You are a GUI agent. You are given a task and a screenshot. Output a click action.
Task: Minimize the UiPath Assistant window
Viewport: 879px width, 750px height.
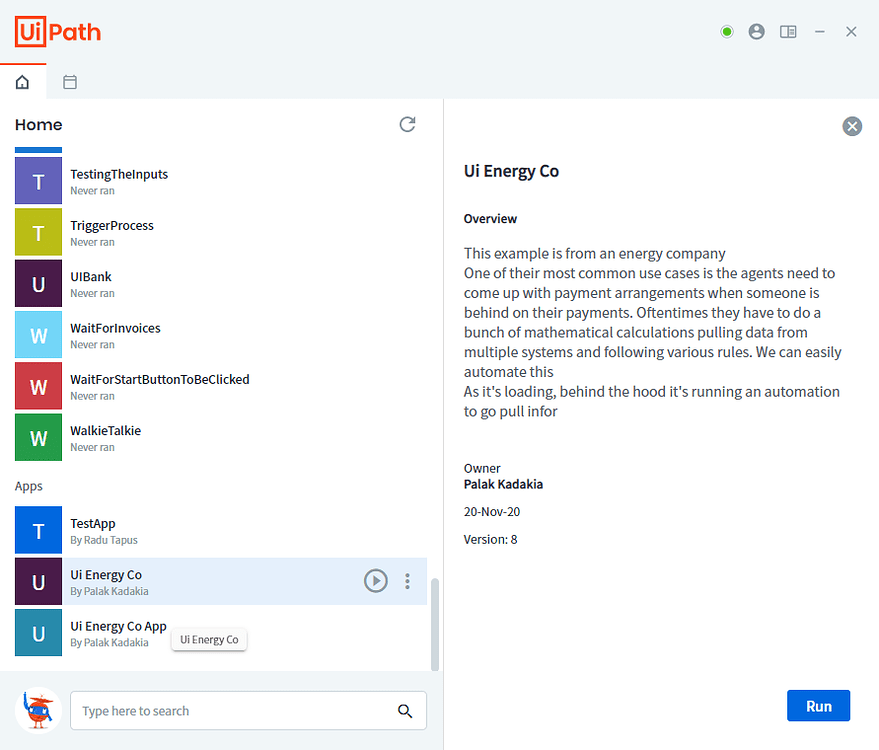click(x=820, y=32)
